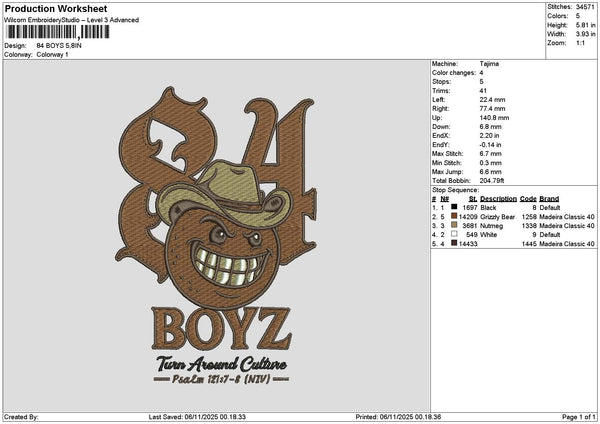Click the 'Production Worksheet' heading
600x424 pixels.
[x=56, y=8]
